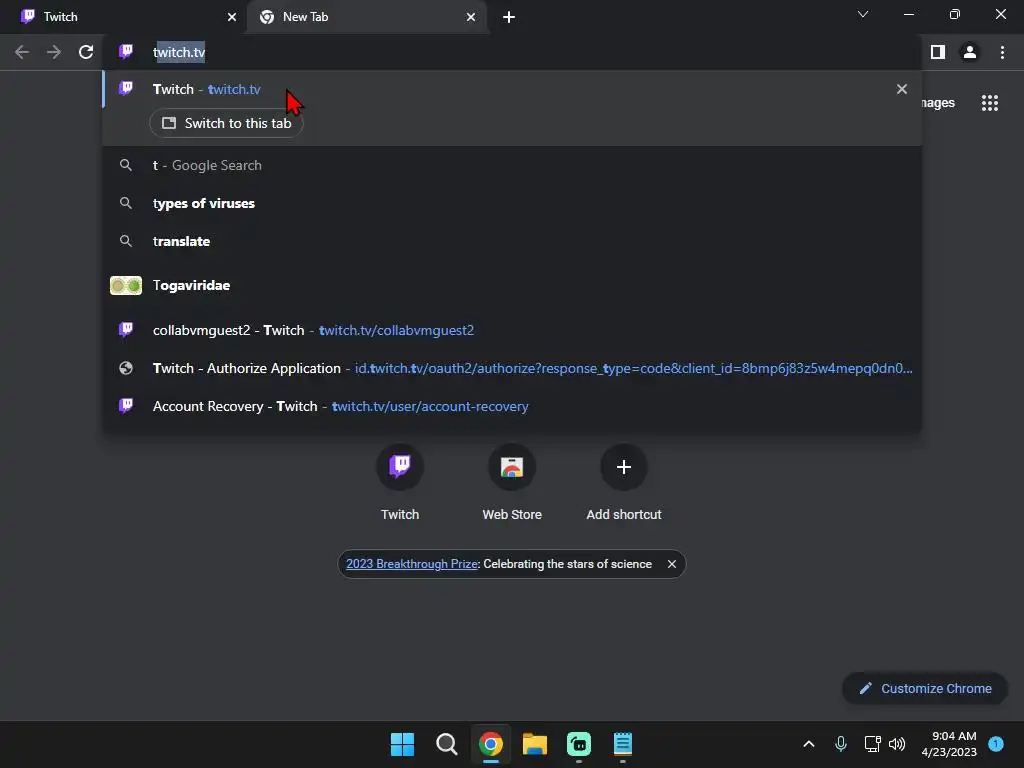
Task: Choose the 't - Google Search' suggestion
Action: [512, 165]
